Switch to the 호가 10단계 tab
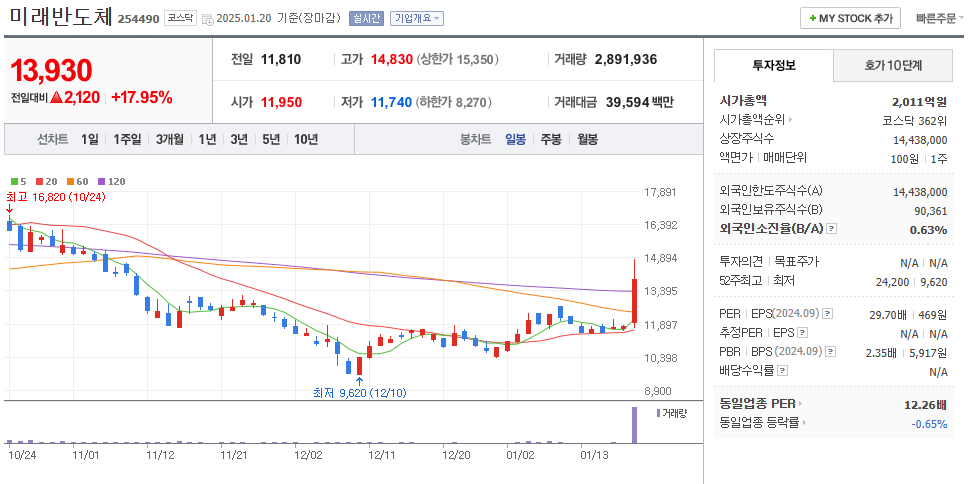970x484 pixels. 893,65
